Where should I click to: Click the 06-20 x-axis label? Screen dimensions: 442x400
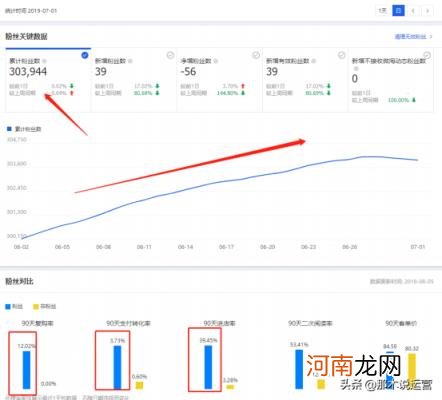coord(267,247)
